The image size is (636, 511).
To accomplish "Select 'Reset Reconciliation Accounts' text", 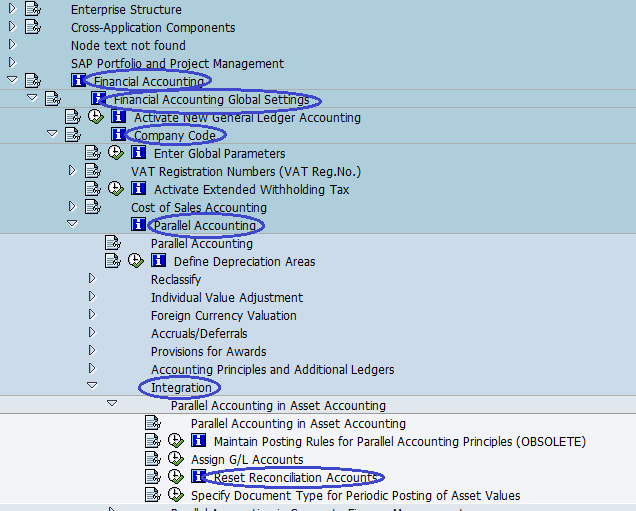I will (296, 478).
